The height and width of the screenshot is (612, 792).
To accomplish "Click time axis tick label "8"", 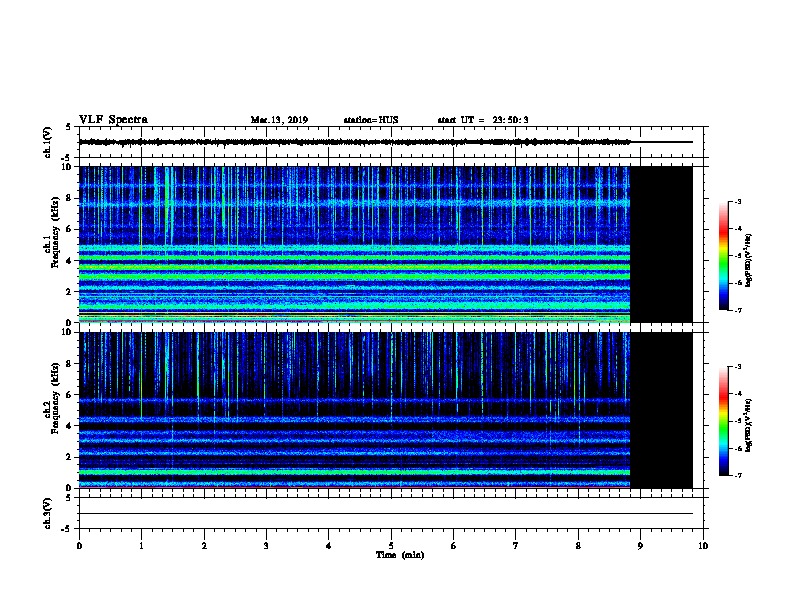I will [x=578, y=546].
